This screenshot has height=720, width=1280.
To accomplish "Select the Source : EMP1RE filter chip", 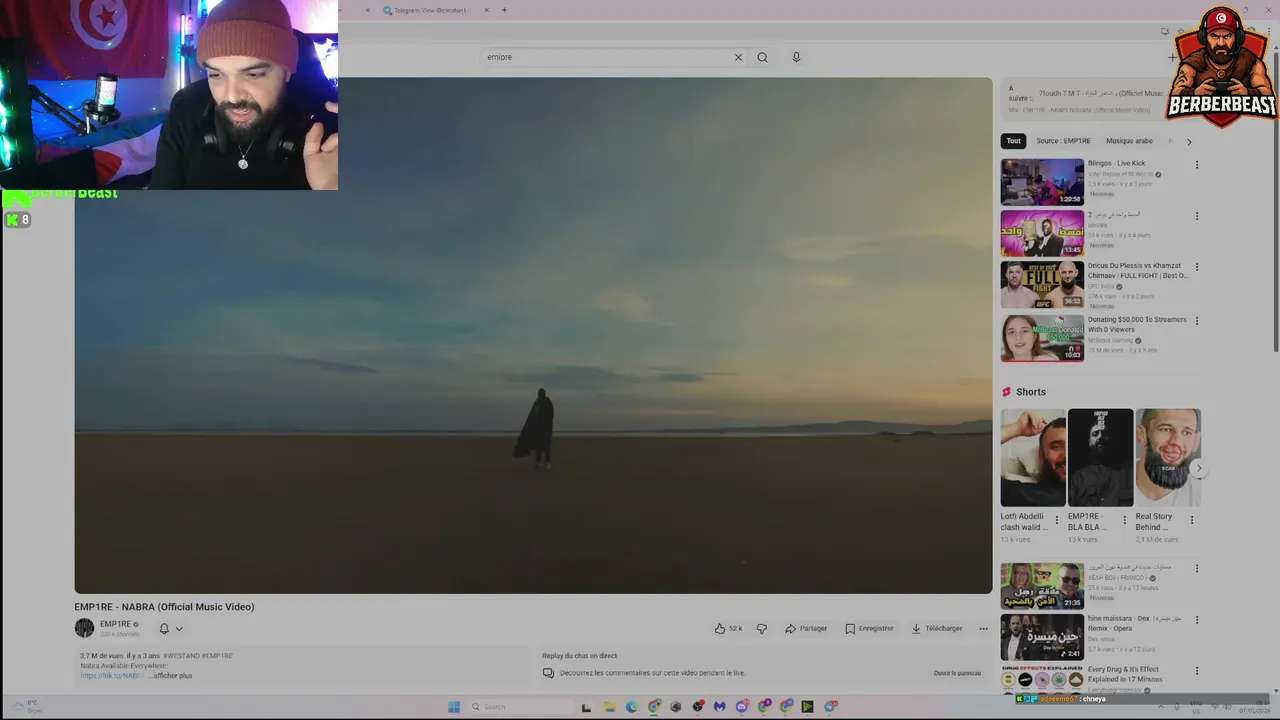I will (1063, 141).
